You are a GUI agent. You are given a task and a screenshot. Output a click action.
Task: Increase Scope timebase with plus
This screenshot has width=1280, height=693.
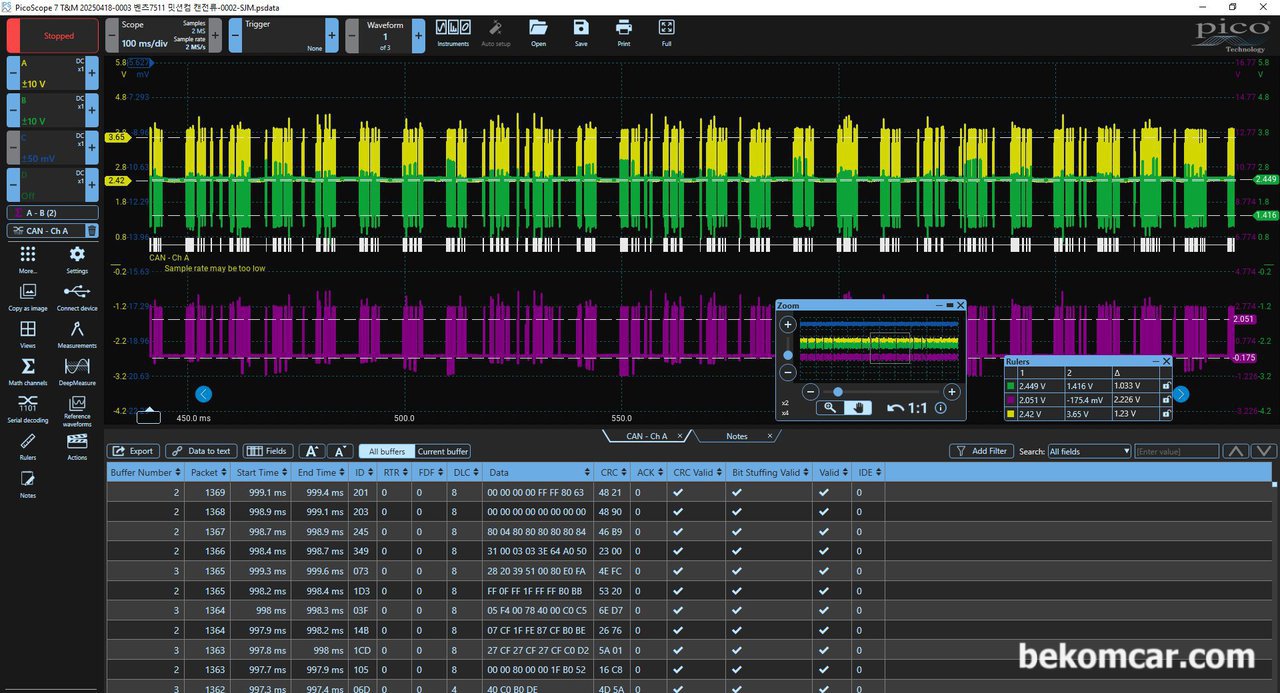click(x=215, y=36)
